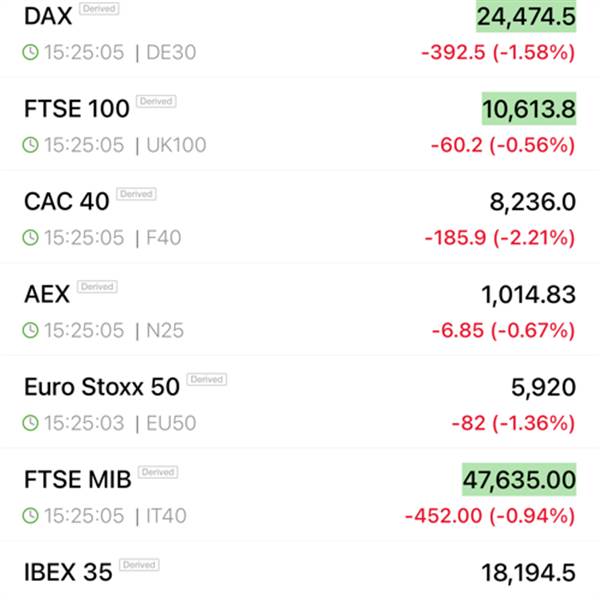Viewport: 600px width, 600px height.
Task: Click the Derived badge next to Euro Stoxx 50
Action: [x=206, y=379]
